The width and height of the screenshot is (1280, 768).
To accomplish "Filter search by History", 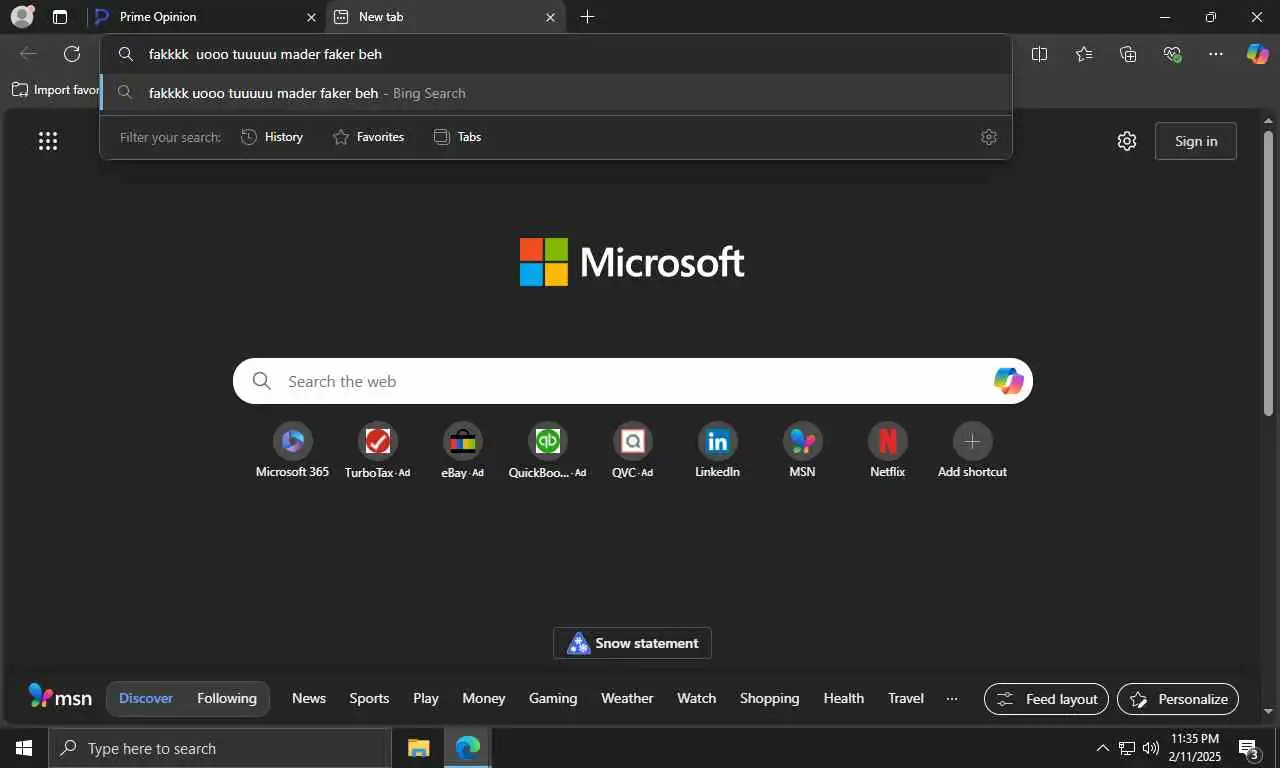I will [272, 137].
